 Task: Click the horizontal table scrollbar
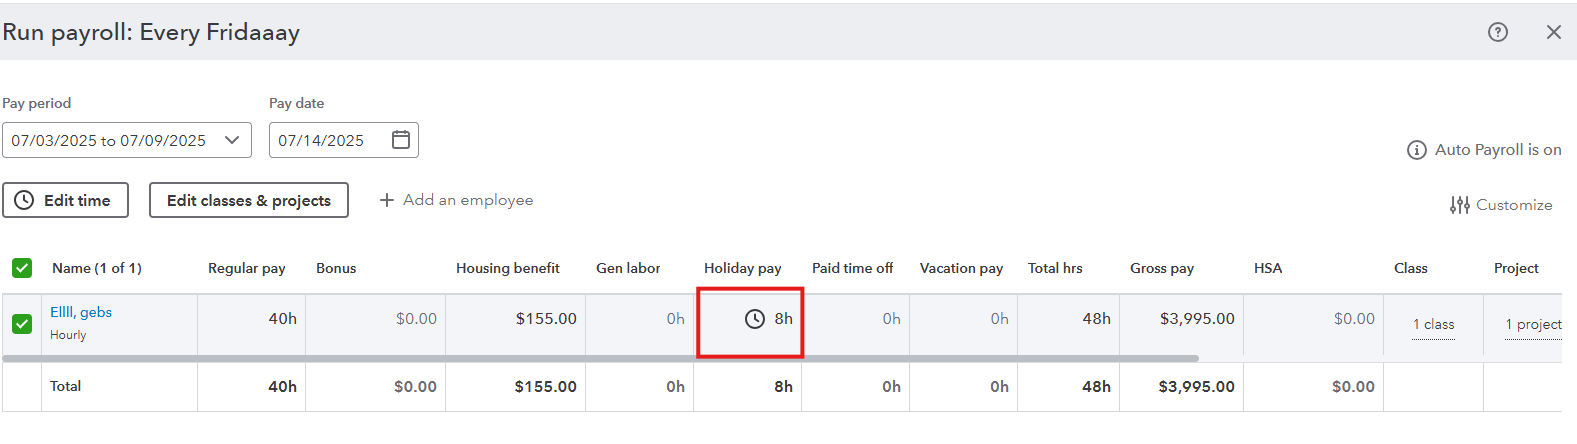pos(600,358)
